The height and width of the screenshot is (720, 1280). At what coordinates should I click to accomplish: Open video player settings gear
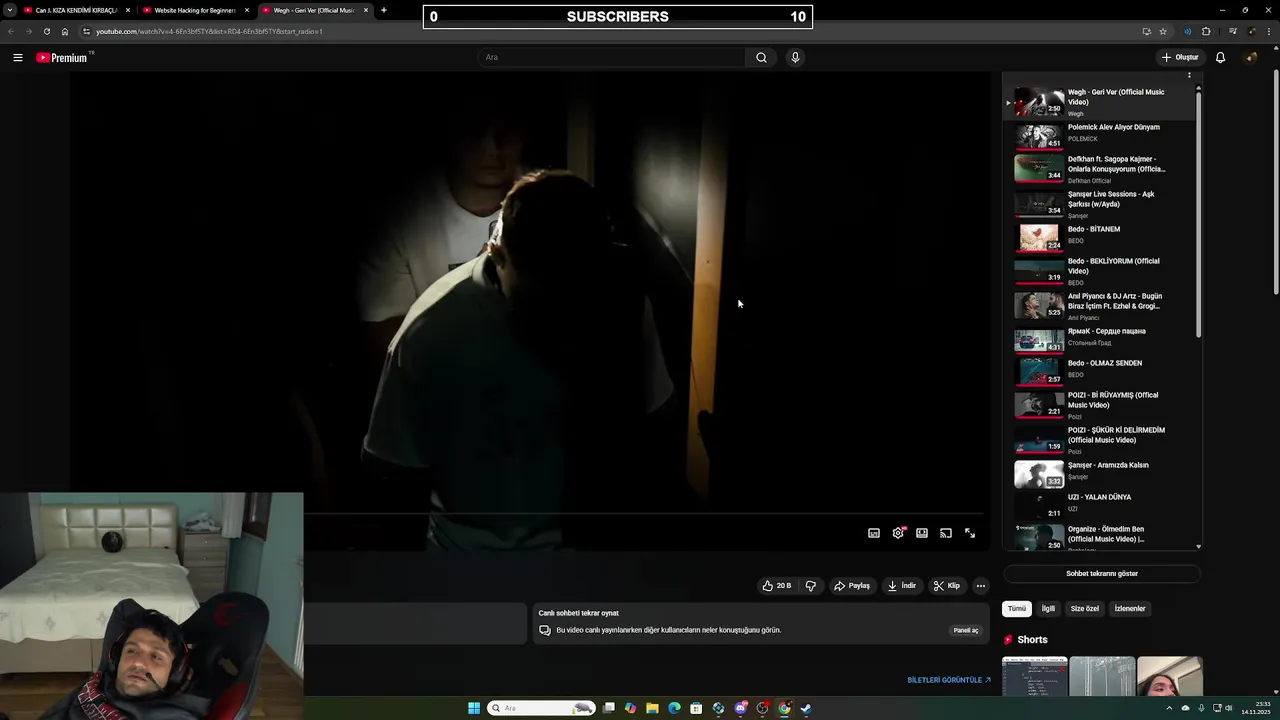898,533
